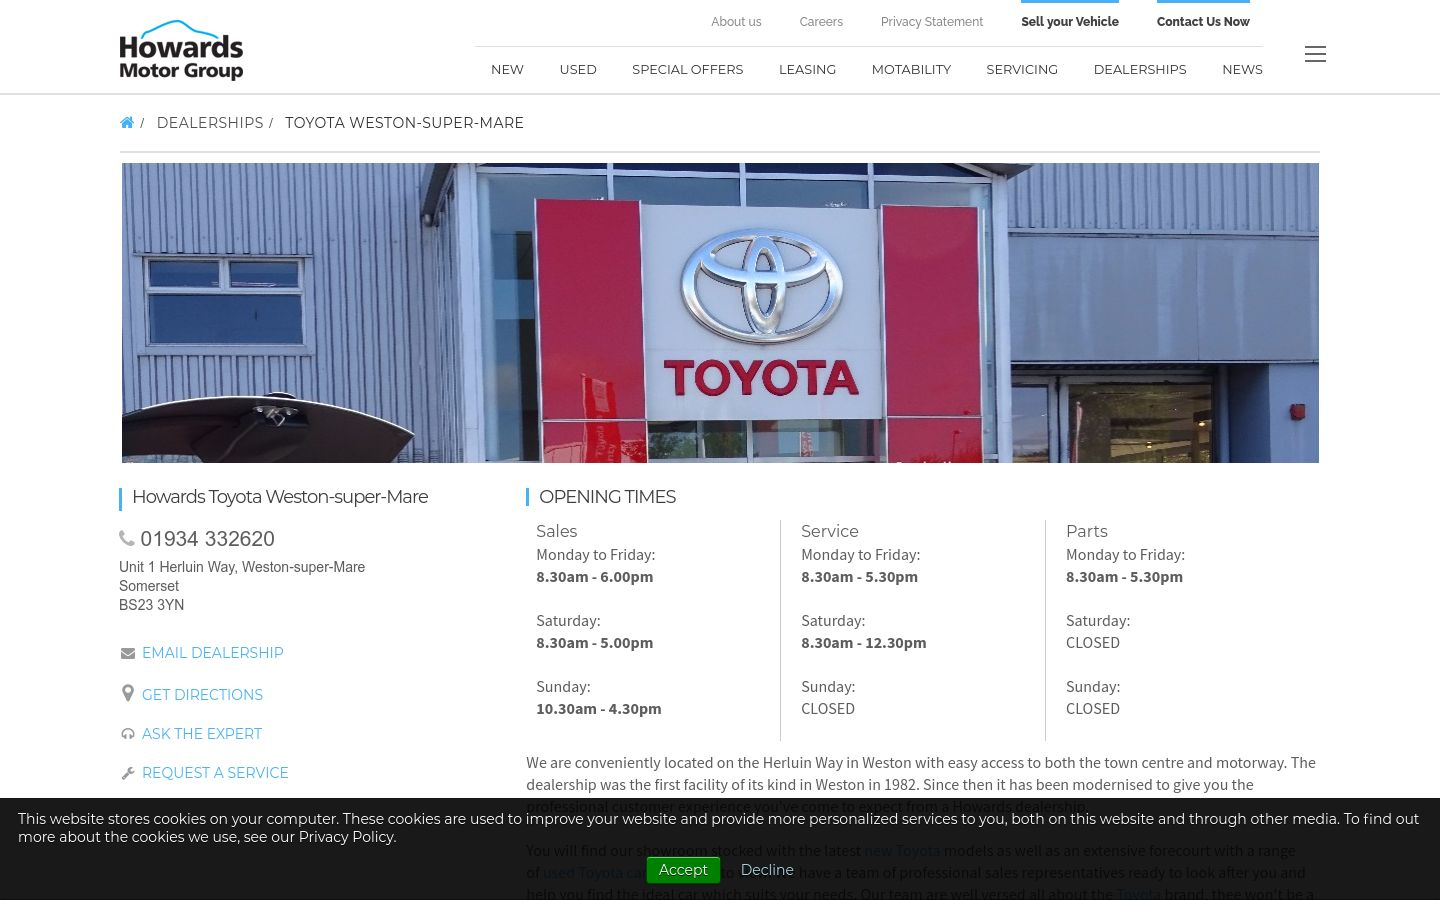
Task: Click the REQUEST A SERVICE link
Action: point(215,773)
